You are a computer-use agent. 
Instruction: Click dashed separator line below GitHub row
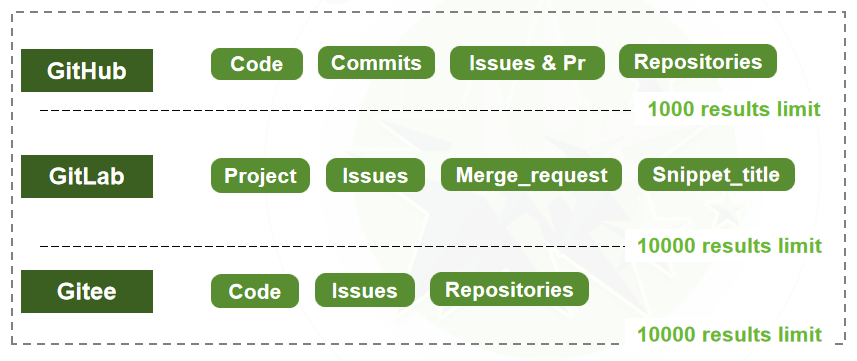[334, 110]
